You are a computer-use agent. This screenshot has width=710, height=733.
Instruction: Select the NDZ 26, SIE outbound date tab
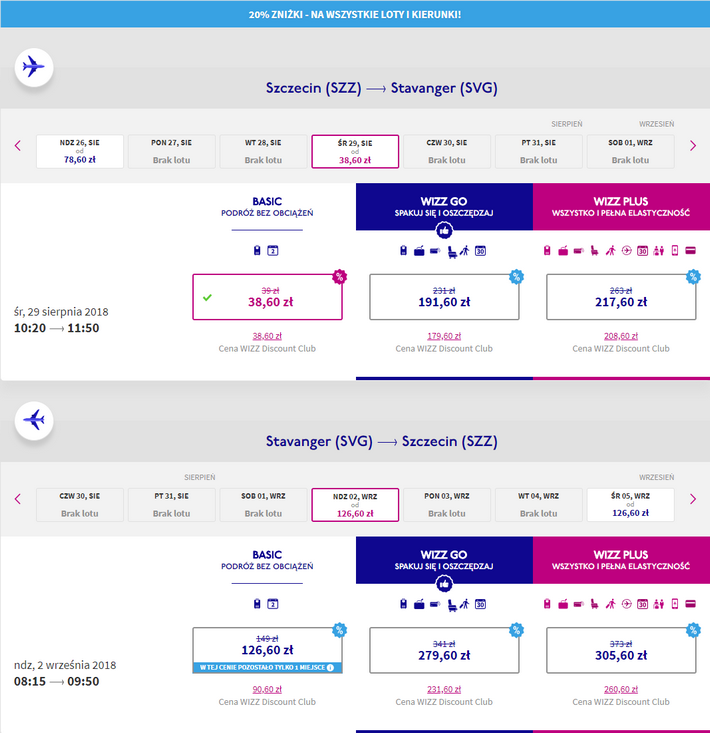pos(80,152)
